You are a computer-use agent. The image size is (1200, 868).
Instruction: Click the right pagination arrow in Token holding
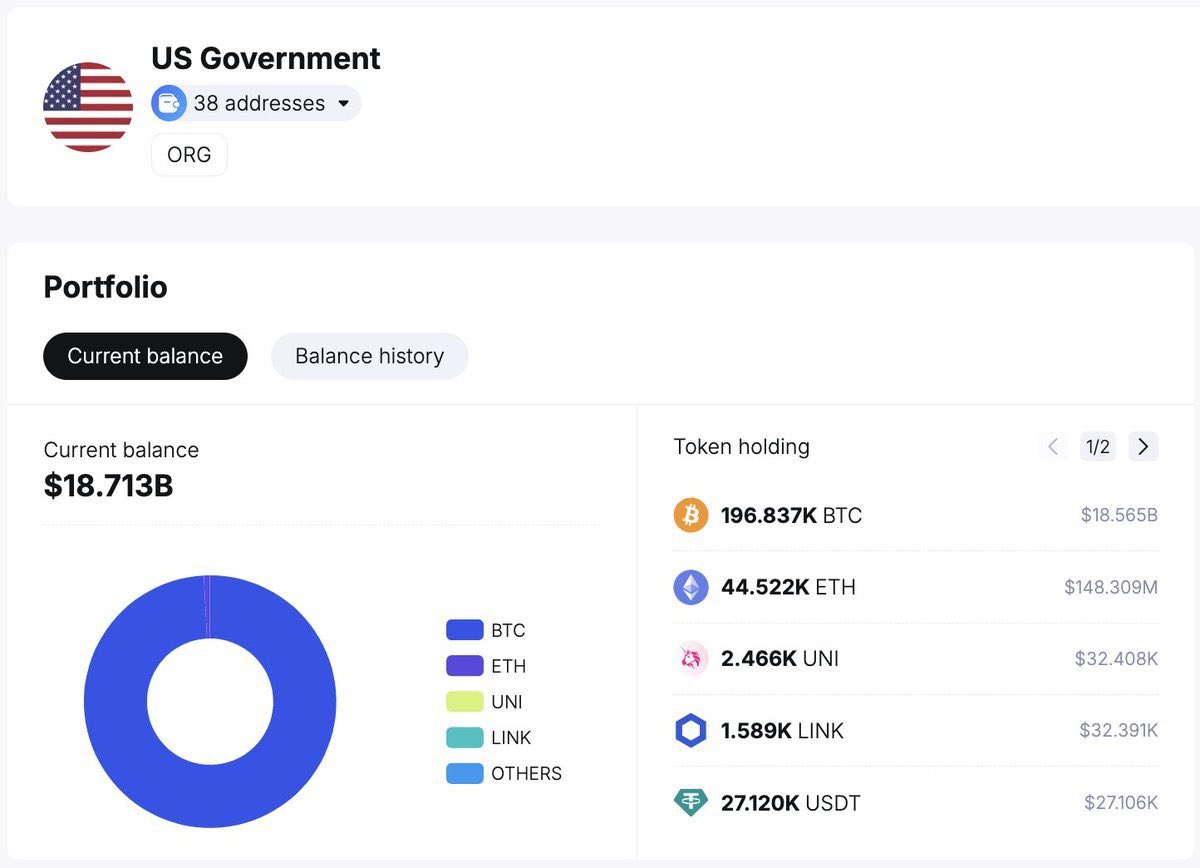click(x=1143, y=447)
